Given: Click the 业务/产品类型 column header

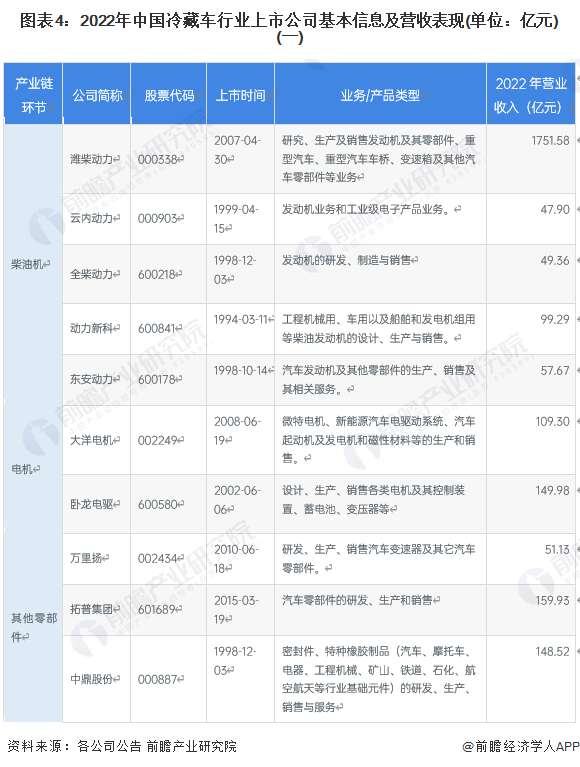Looking at the screenshot, I should pos(380,93).
